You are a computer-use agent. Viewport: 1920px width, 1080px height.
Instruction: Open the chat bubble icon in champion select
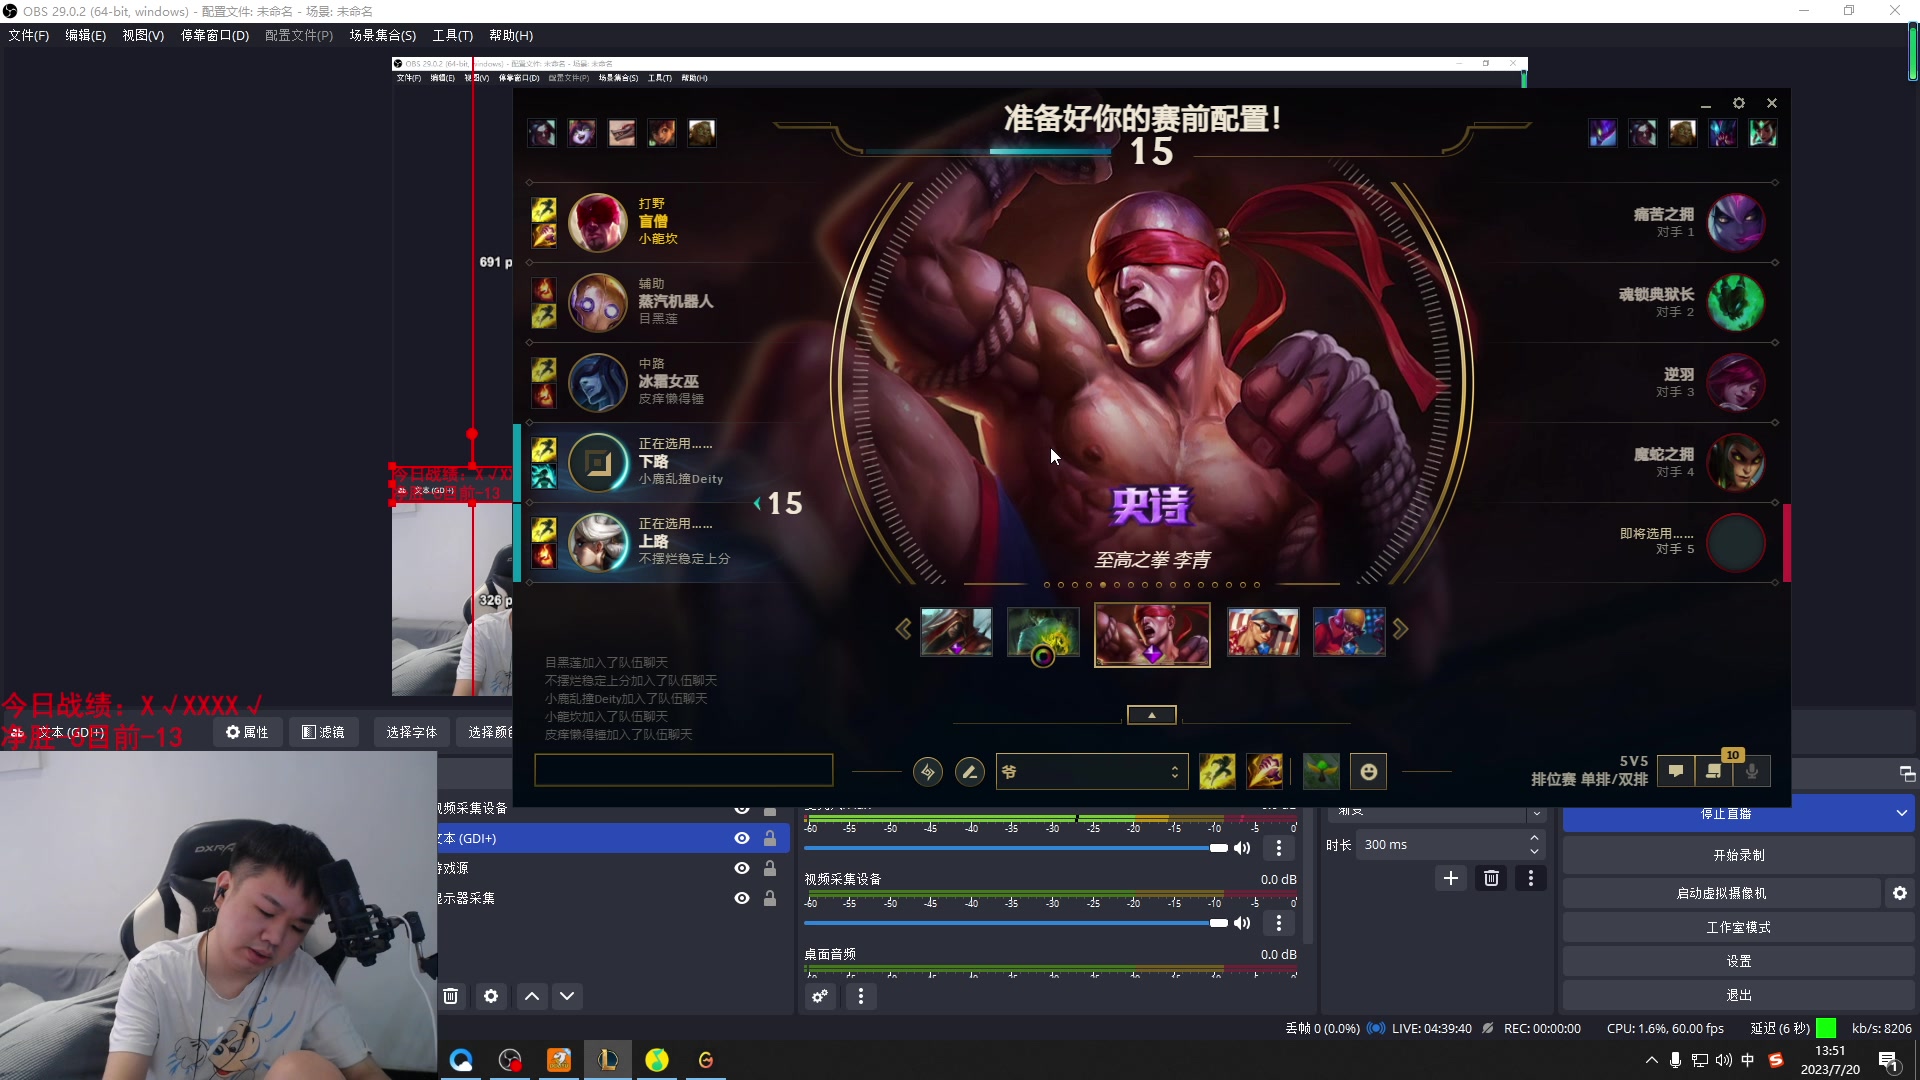[x=1676, y=771]
